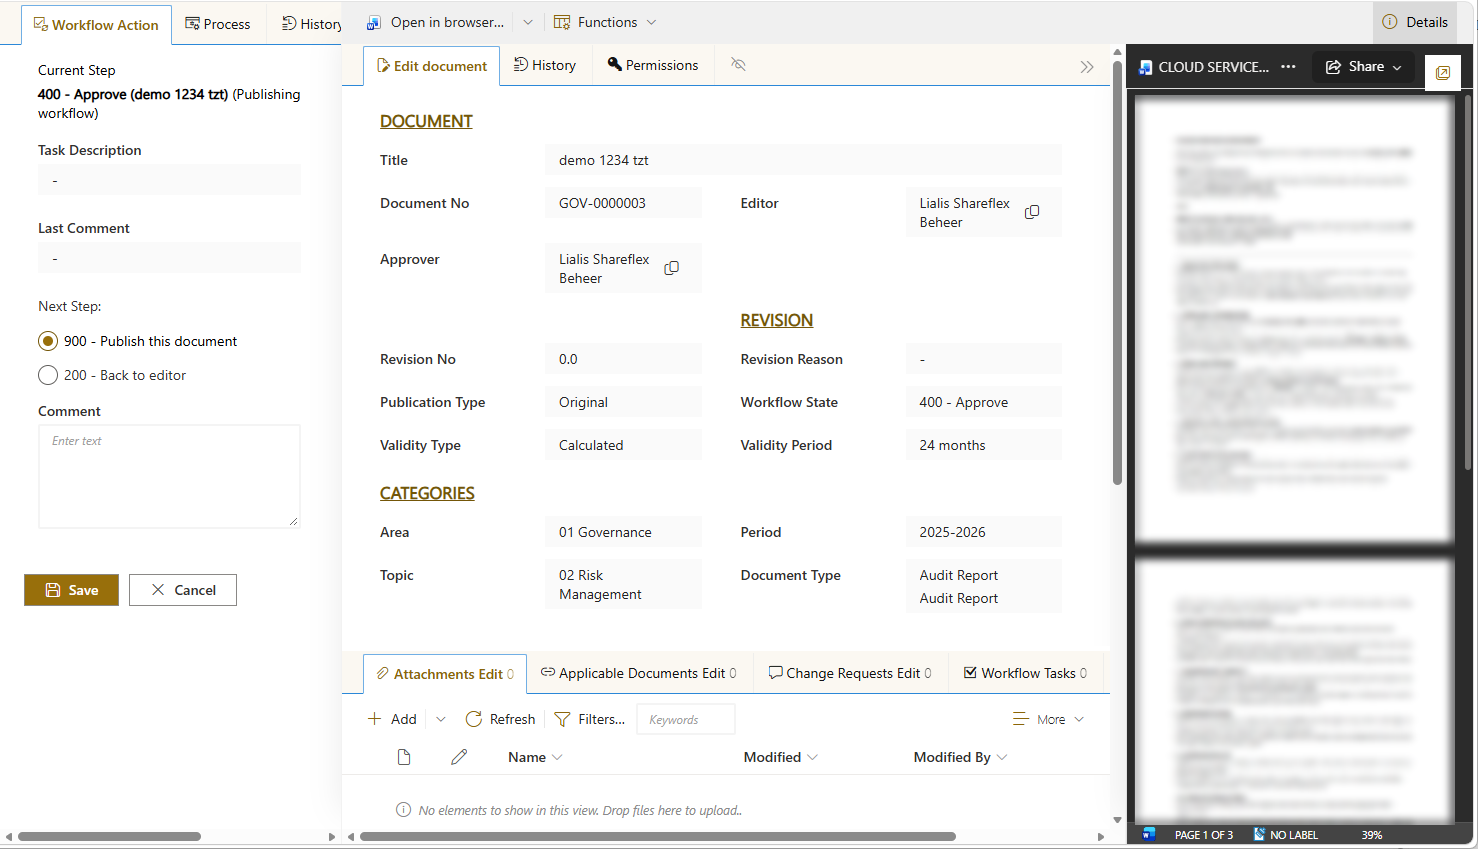Cancel the workflow action
The image size is (1478, 849).
183,590
